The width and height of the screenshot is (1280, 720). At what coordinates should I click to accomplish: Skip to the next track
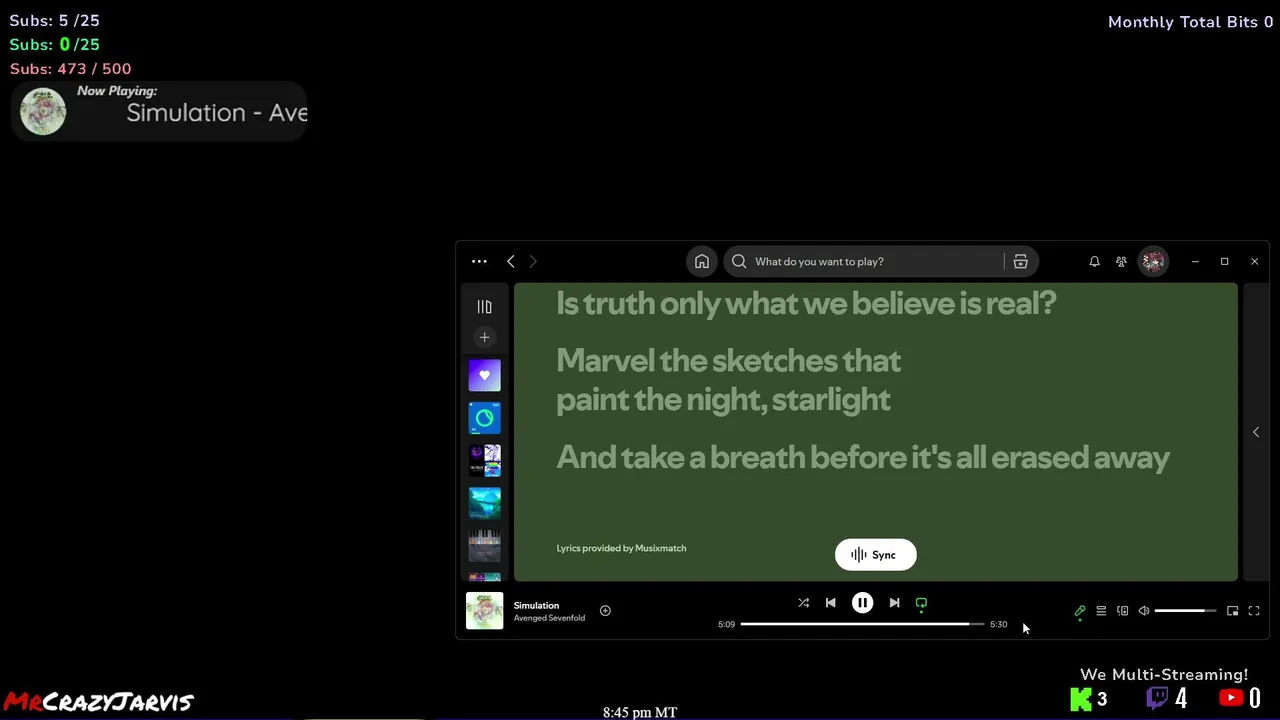(x=894, y=603)
